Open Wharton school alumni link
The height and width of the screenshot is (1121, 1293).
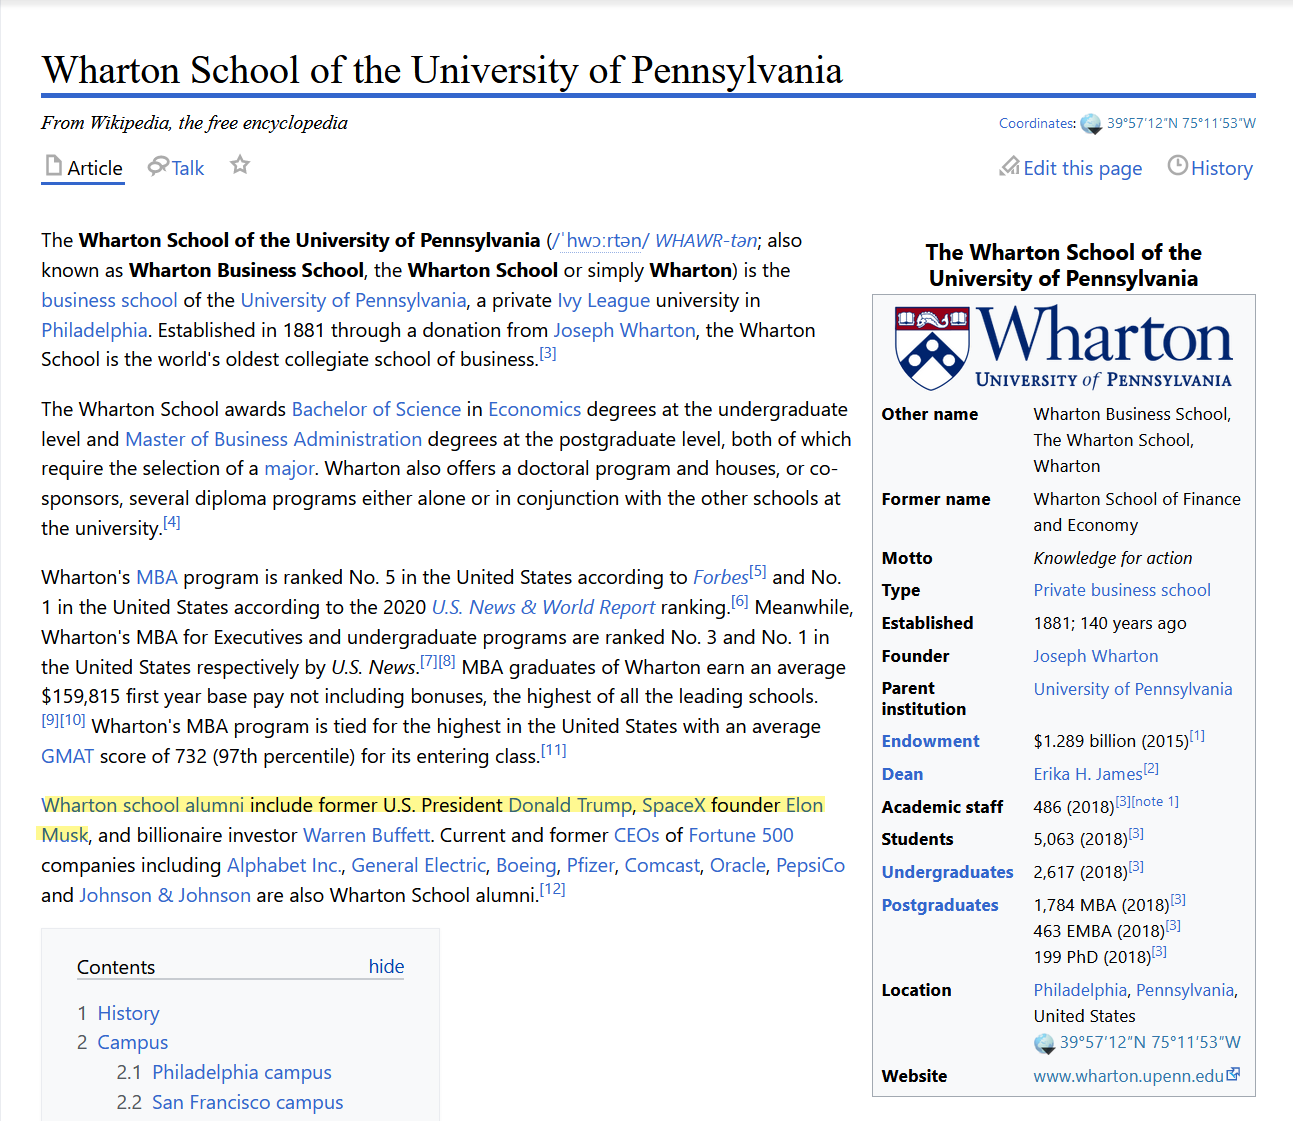tap(142, 805)
